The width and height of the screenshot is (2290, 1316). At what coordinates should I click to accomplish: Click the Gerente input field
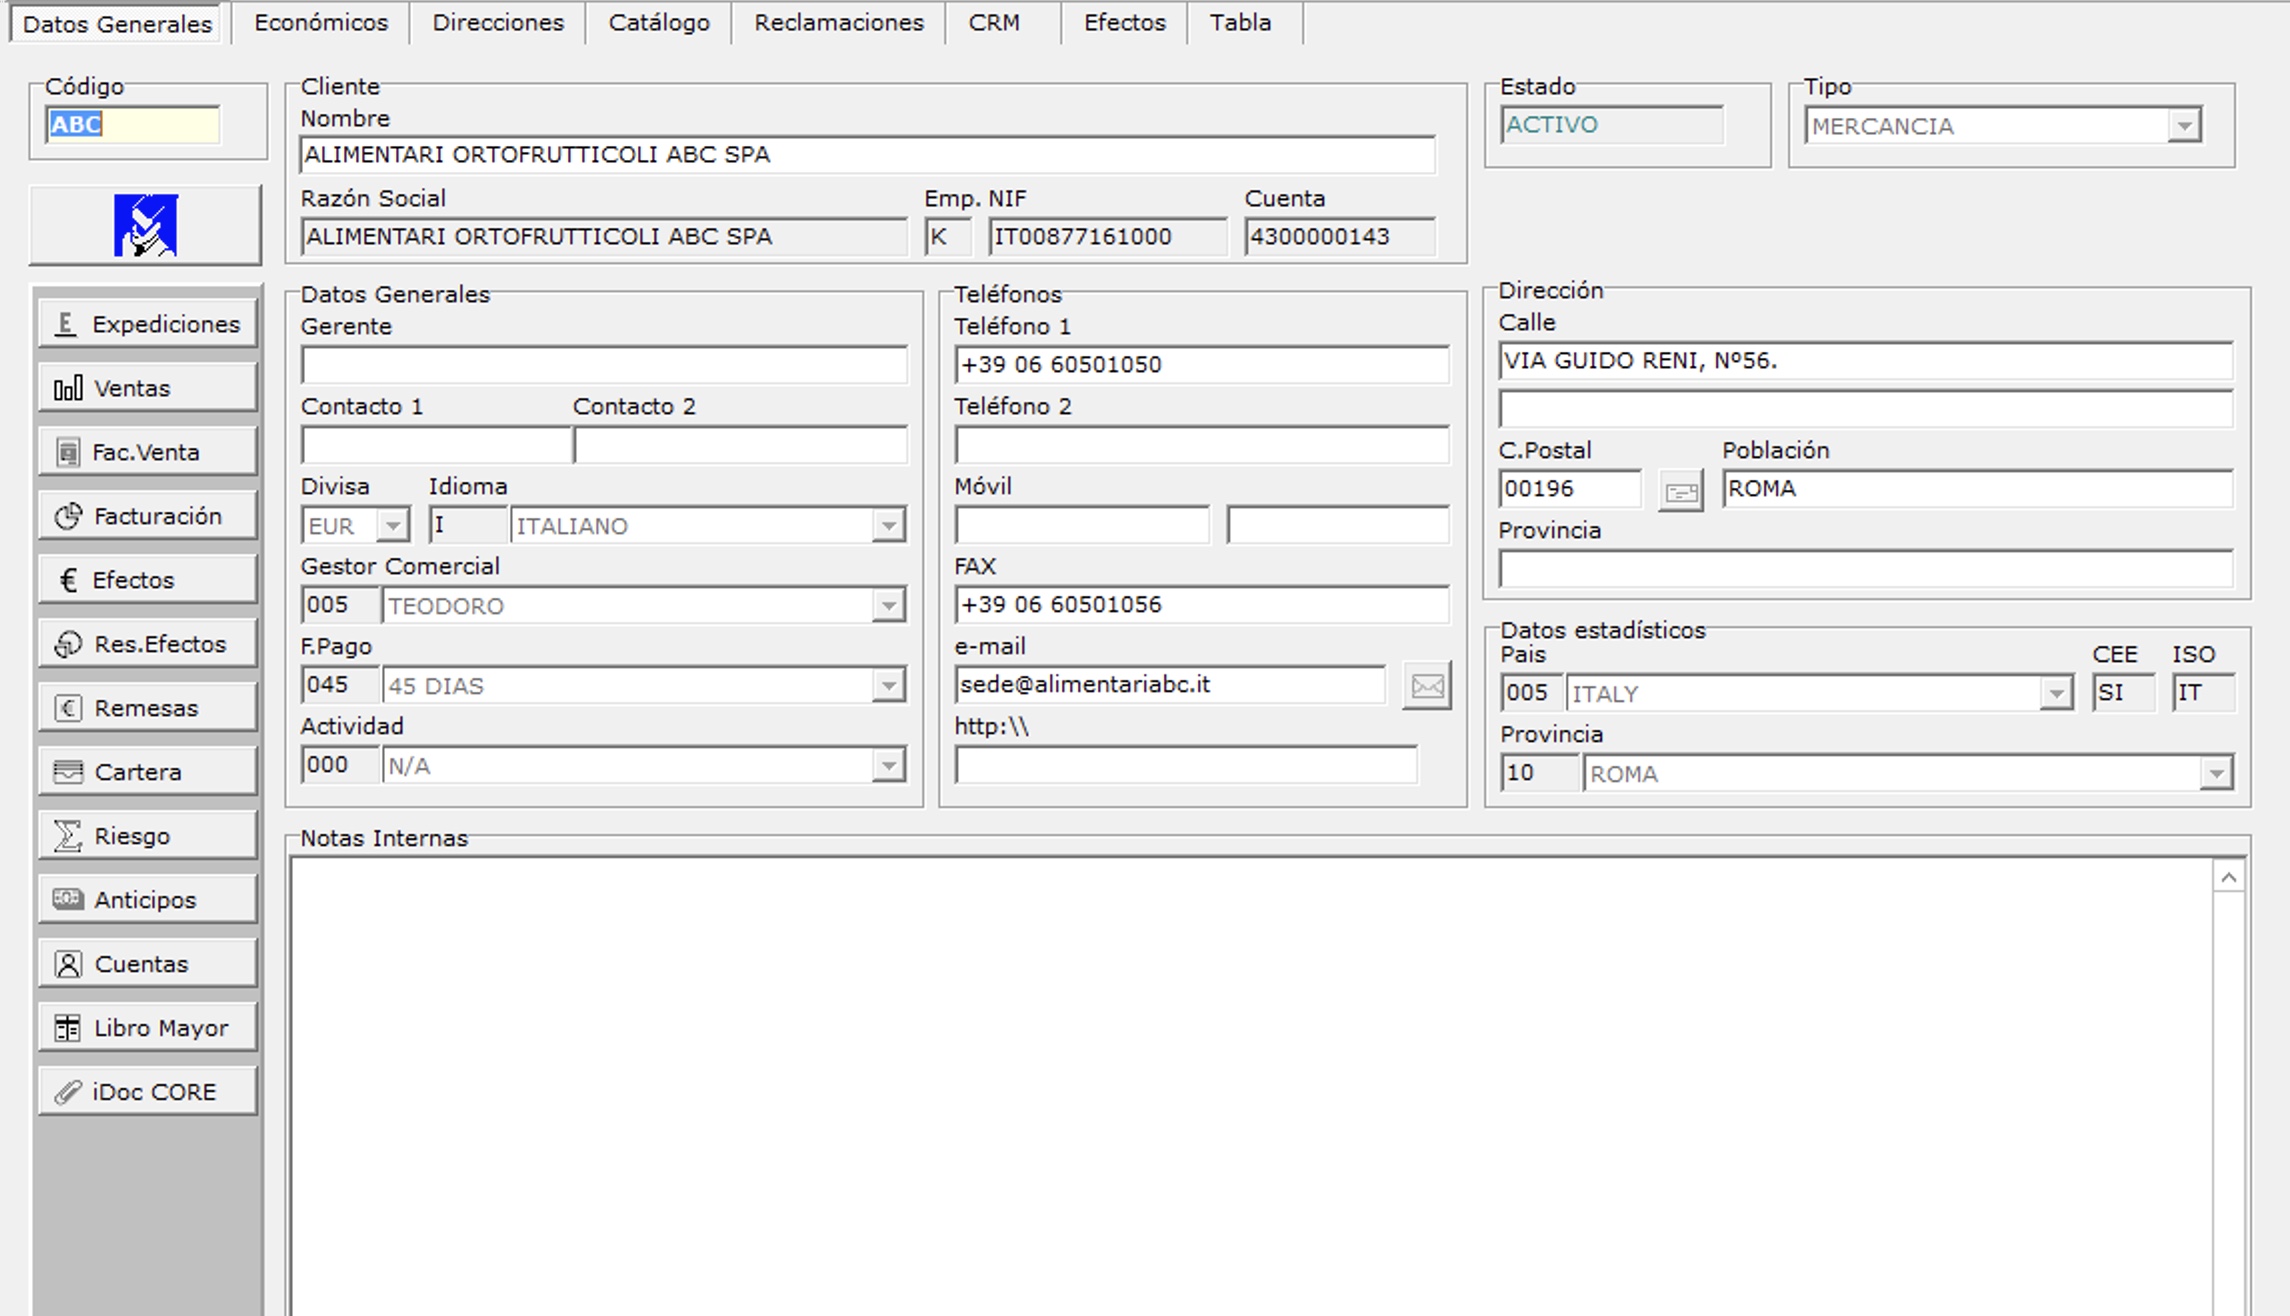604,365
